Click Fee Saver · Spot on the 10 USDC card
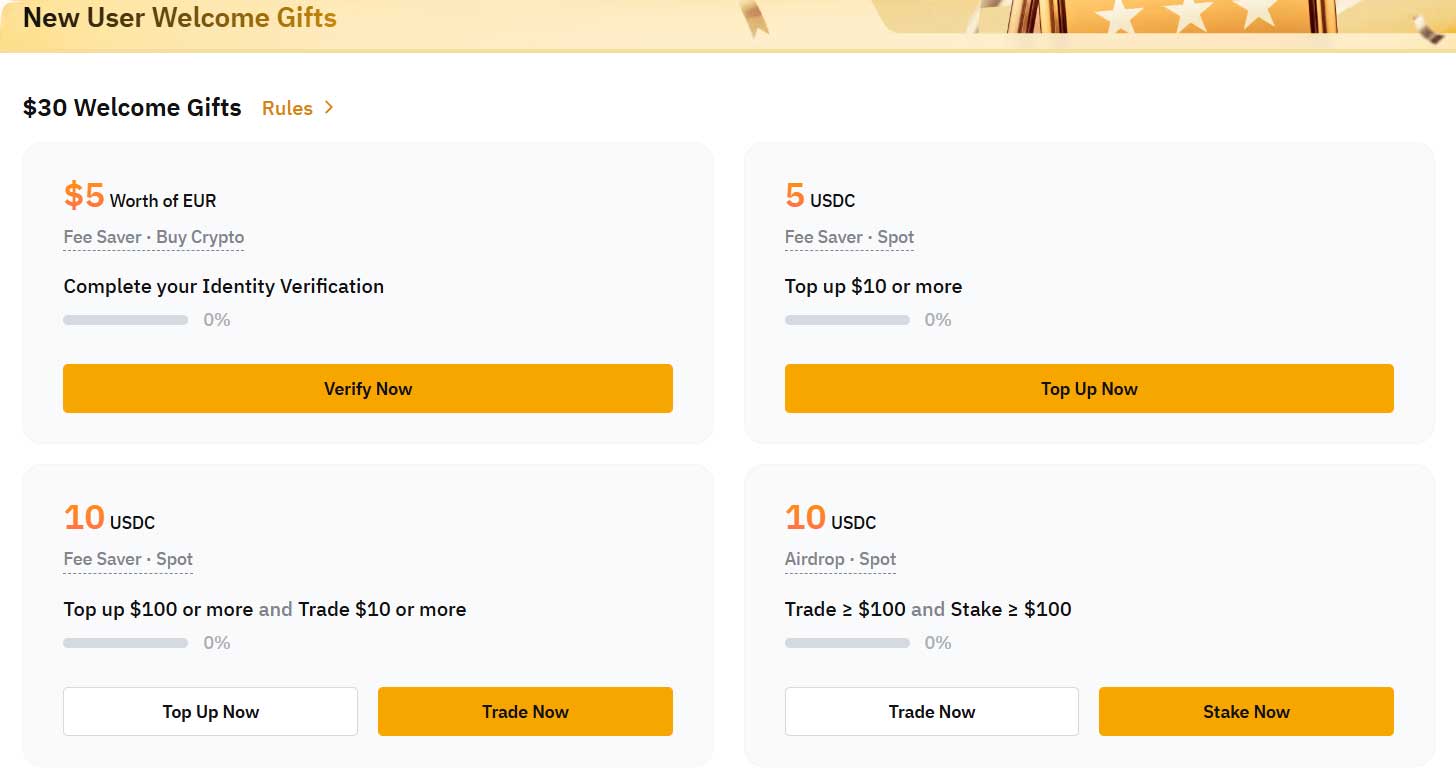The image size is (1456, 775). pyautogui.click(x=128, y=559)
